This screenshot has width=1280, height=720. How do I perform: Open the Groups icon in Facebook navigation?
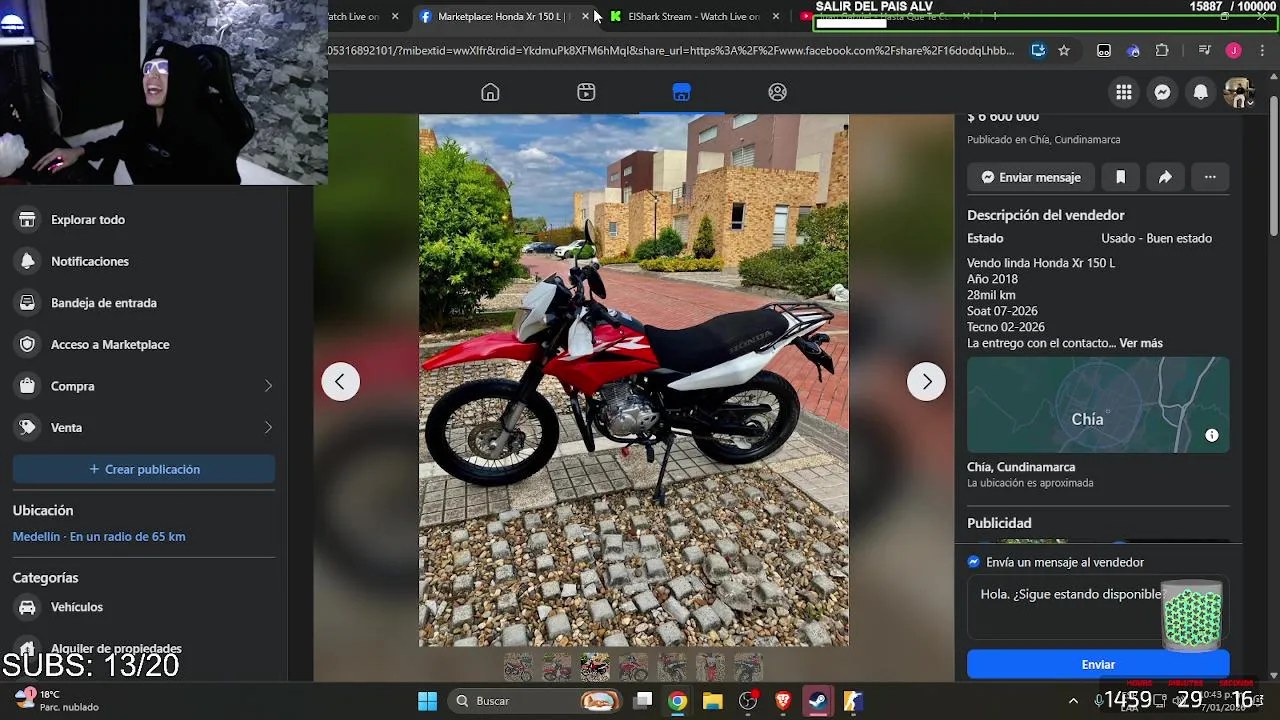pyautogui.click(x=777, y=92)
